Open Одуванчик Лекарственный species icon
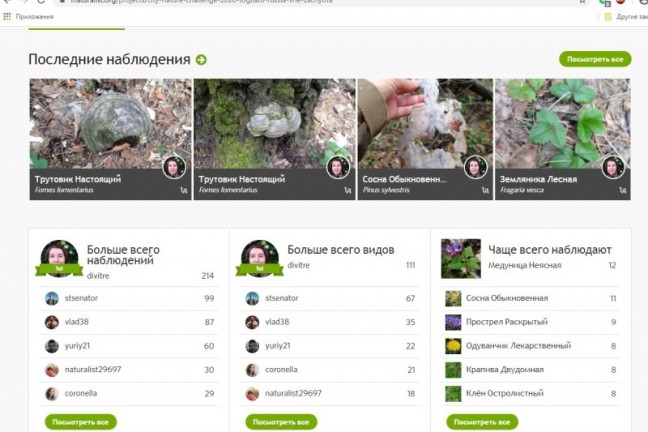Viewport: 648px width, 432px height. pyautogui.click(x=453, y=346)
